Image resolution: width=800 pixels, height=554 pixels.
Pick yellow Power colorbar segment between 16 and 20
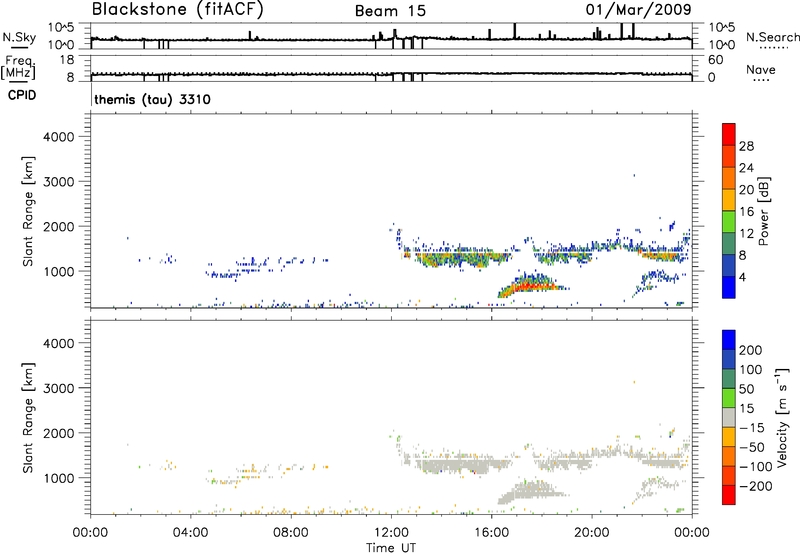pos(729,199)
